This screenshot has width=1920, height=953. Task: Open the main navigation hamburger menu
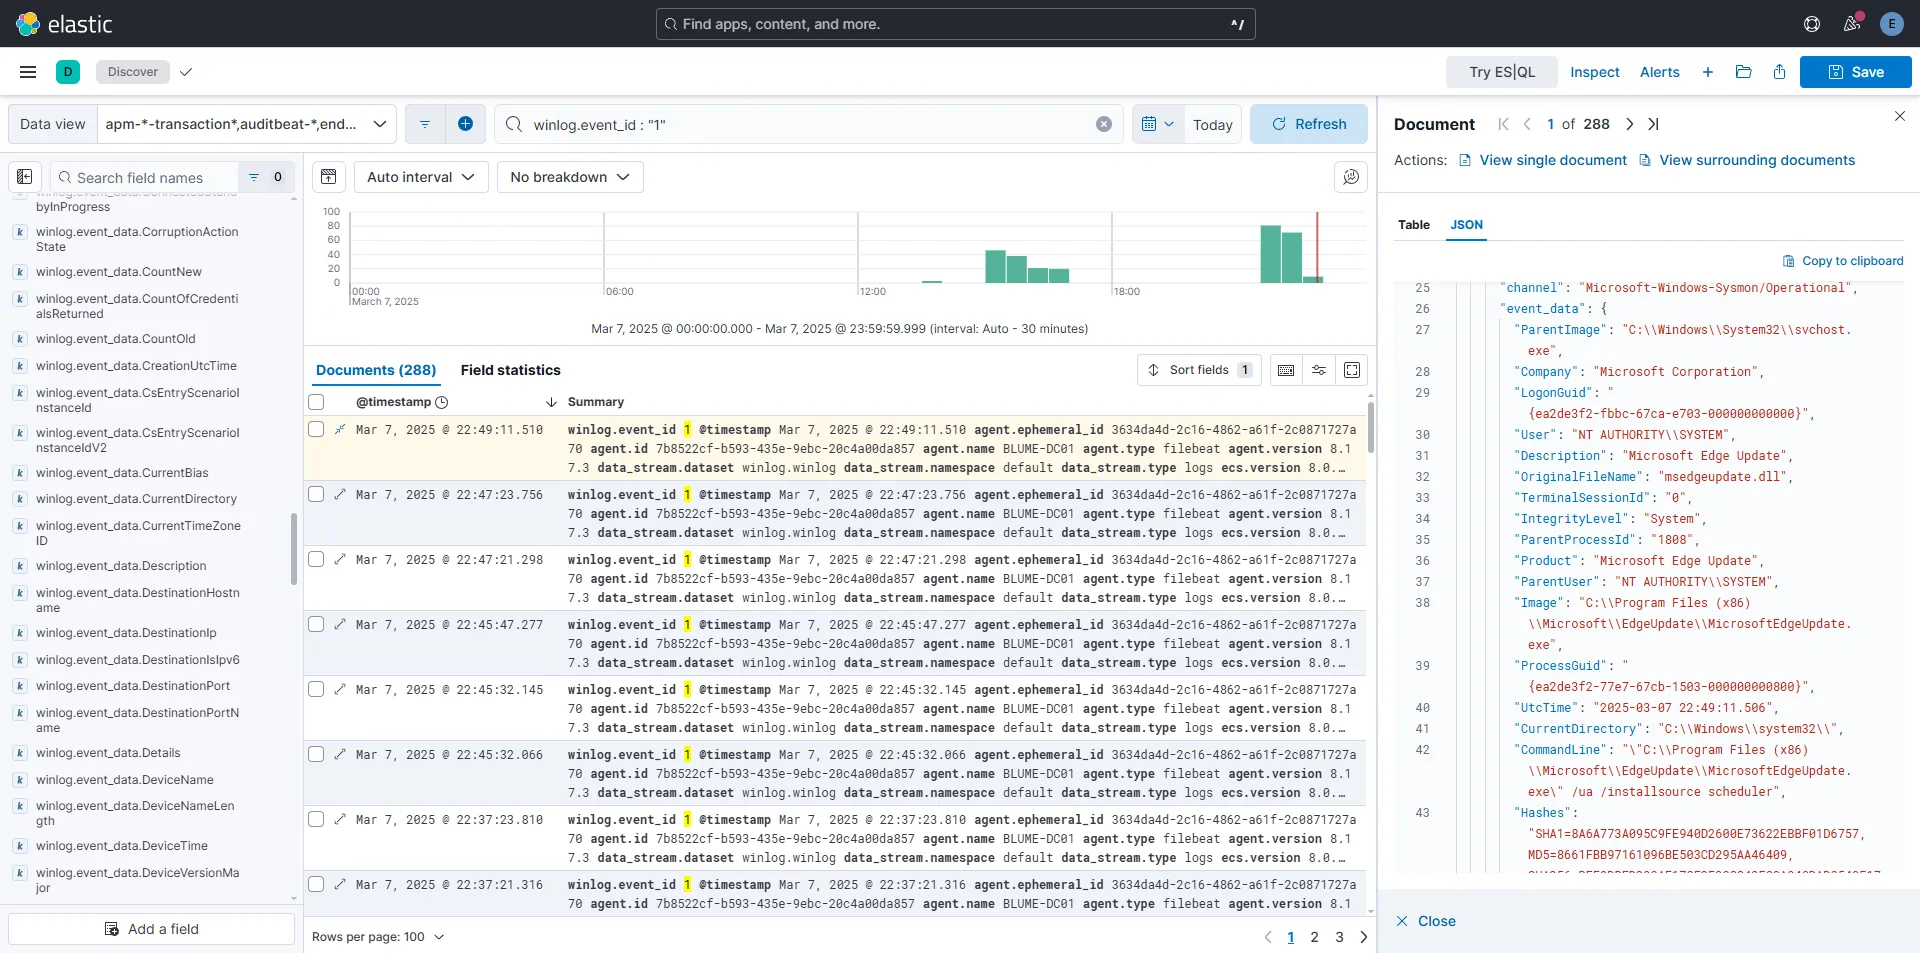(x=28, y=72)
